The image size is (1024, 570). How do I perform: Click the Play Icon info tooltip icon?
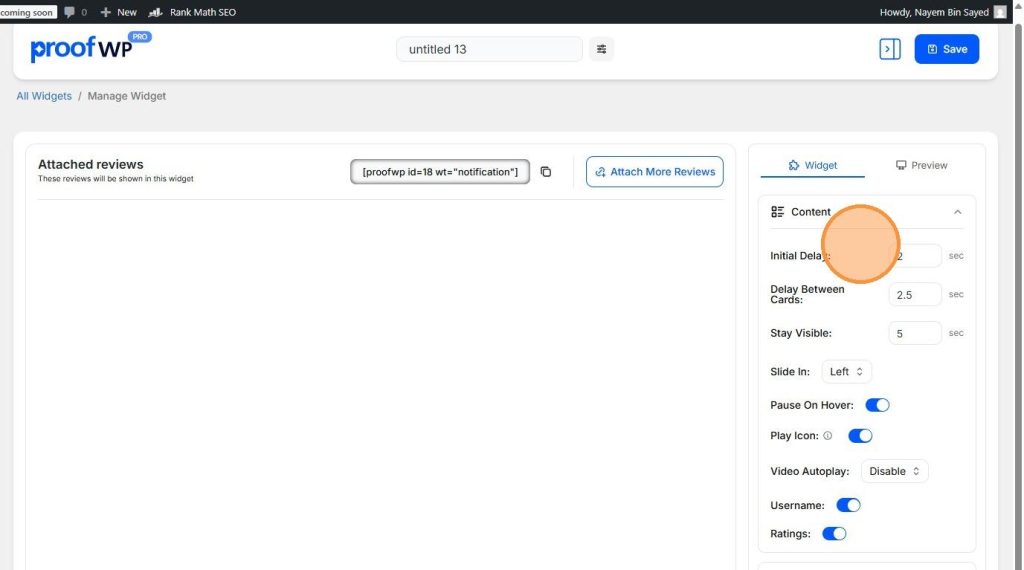tap(827, 435)
